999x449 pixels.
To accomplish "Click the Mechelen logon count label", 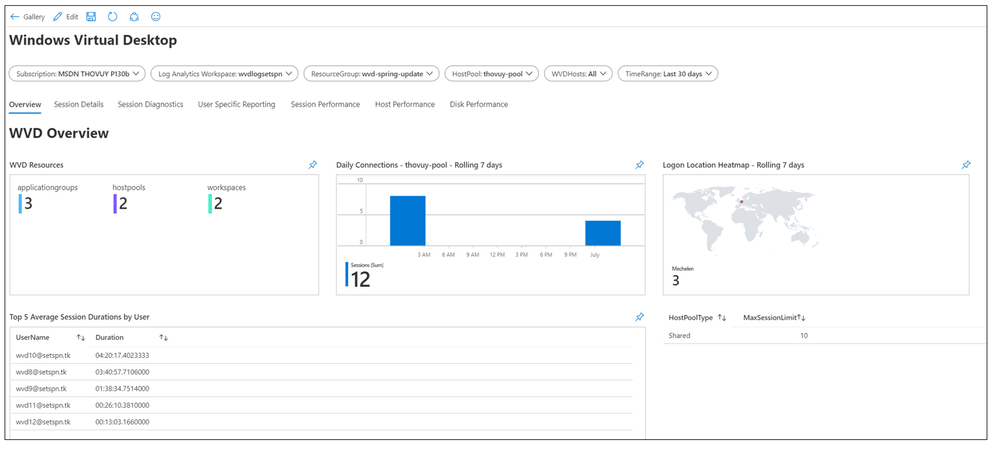I will click(x=683, y=276).
